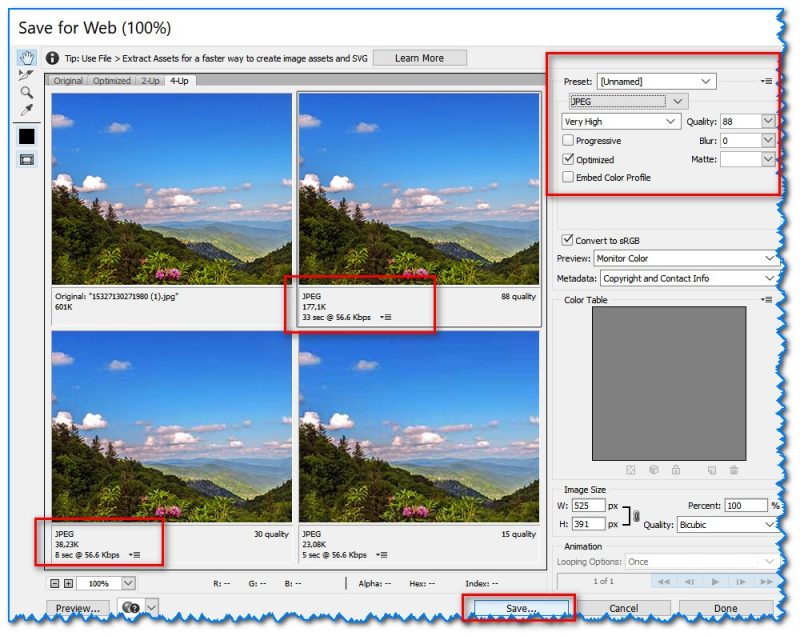Image resolution: width=800 pixels, height=636 pixels.
Task: Click the Learn More button
Action: (x=419, y=58)
